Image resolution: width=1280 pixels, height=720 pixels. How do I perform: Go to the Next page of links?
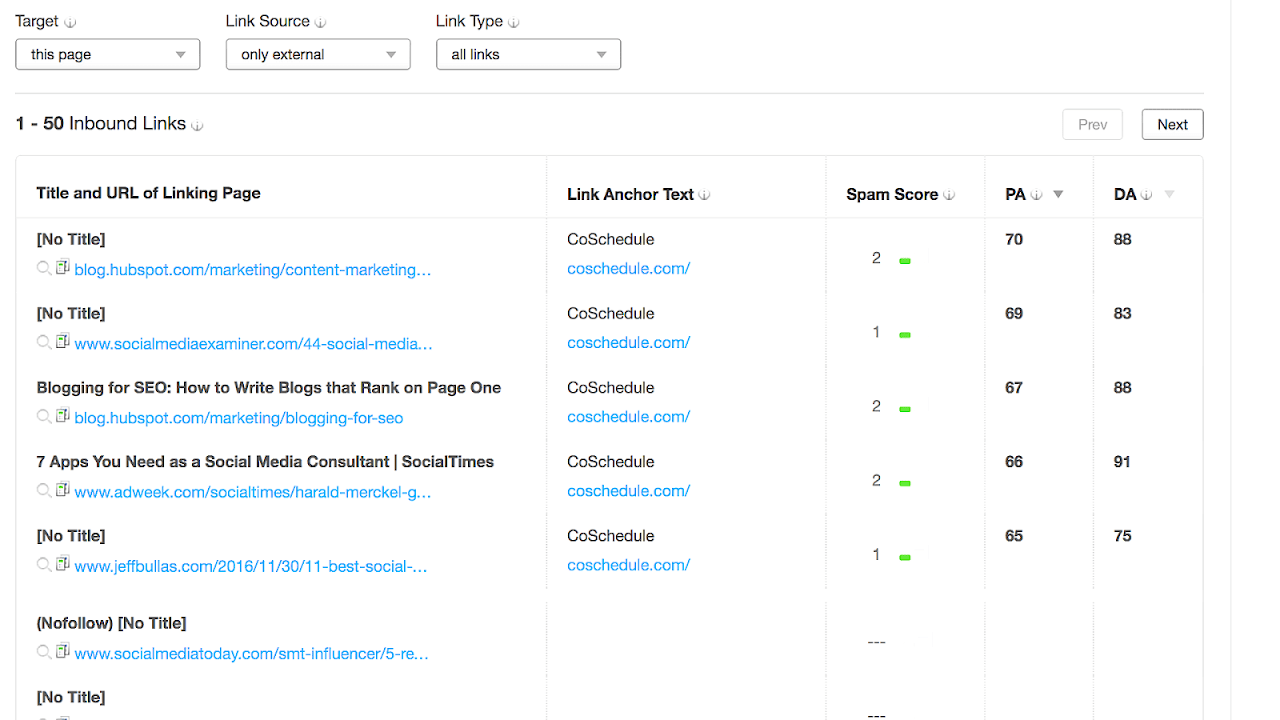(1172, 124)
